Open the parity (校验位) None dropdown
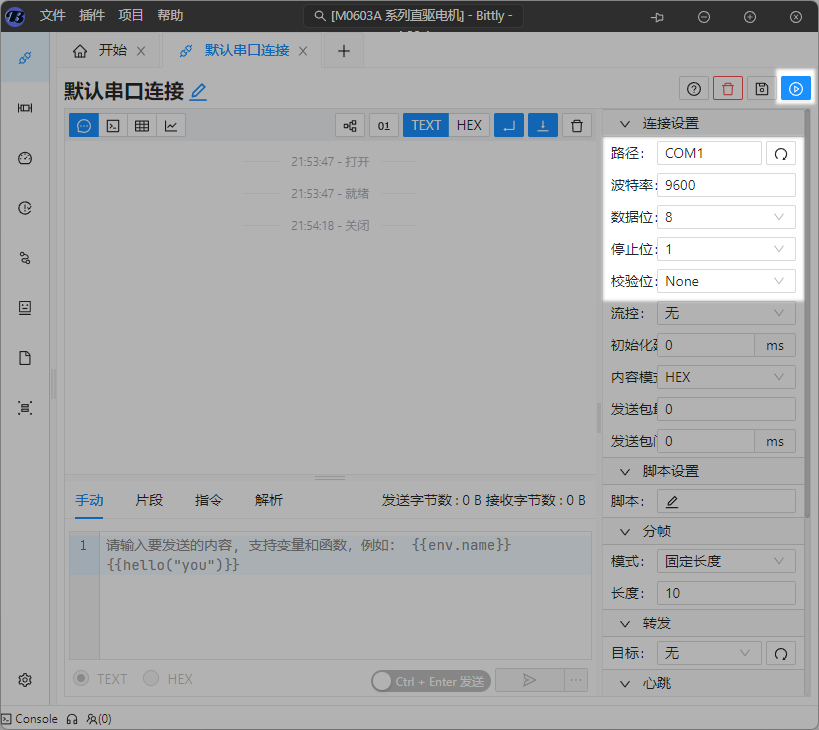Image resolution: width=819 pixels, height=730 pixels. tap(726, 281)
